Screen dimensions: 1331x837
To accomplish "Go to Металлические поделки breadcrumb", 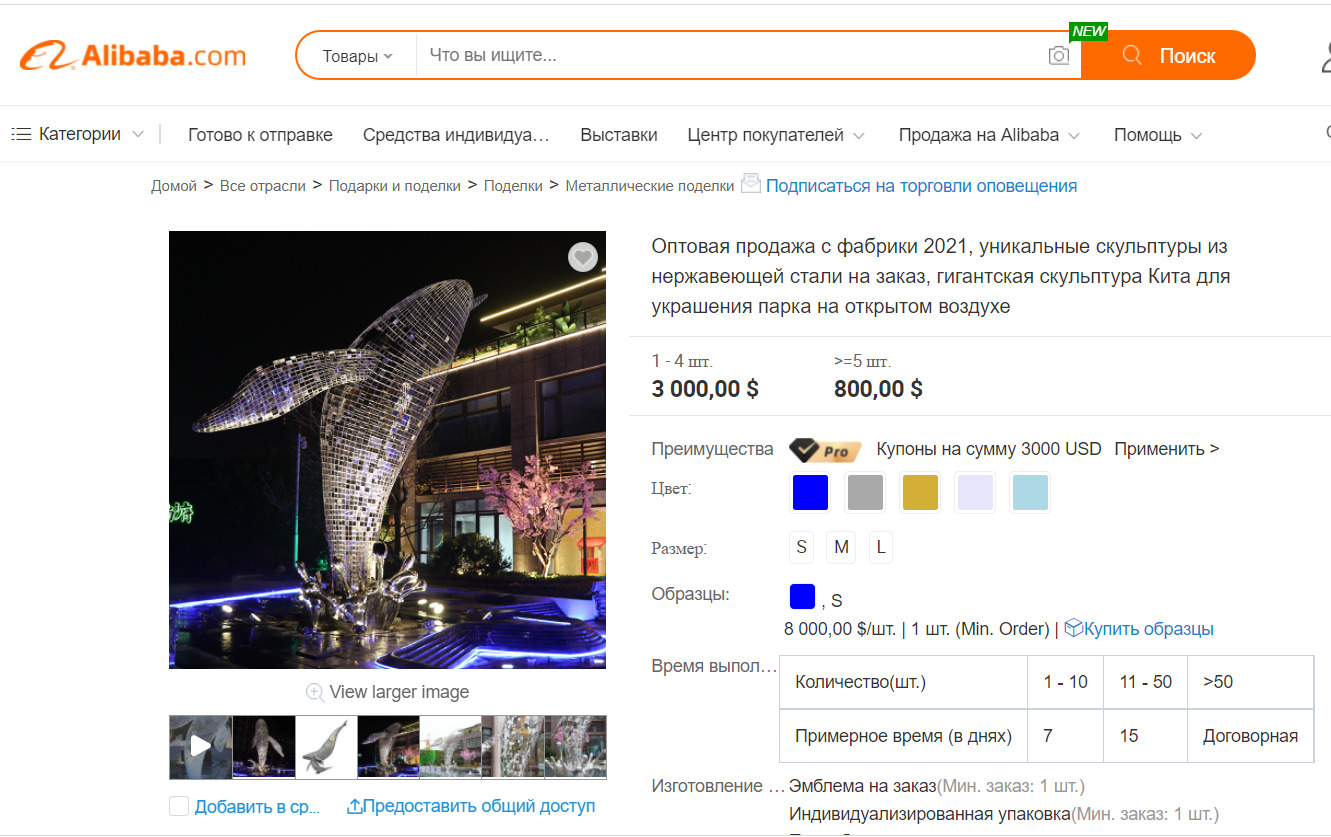I will click(650, 186).
